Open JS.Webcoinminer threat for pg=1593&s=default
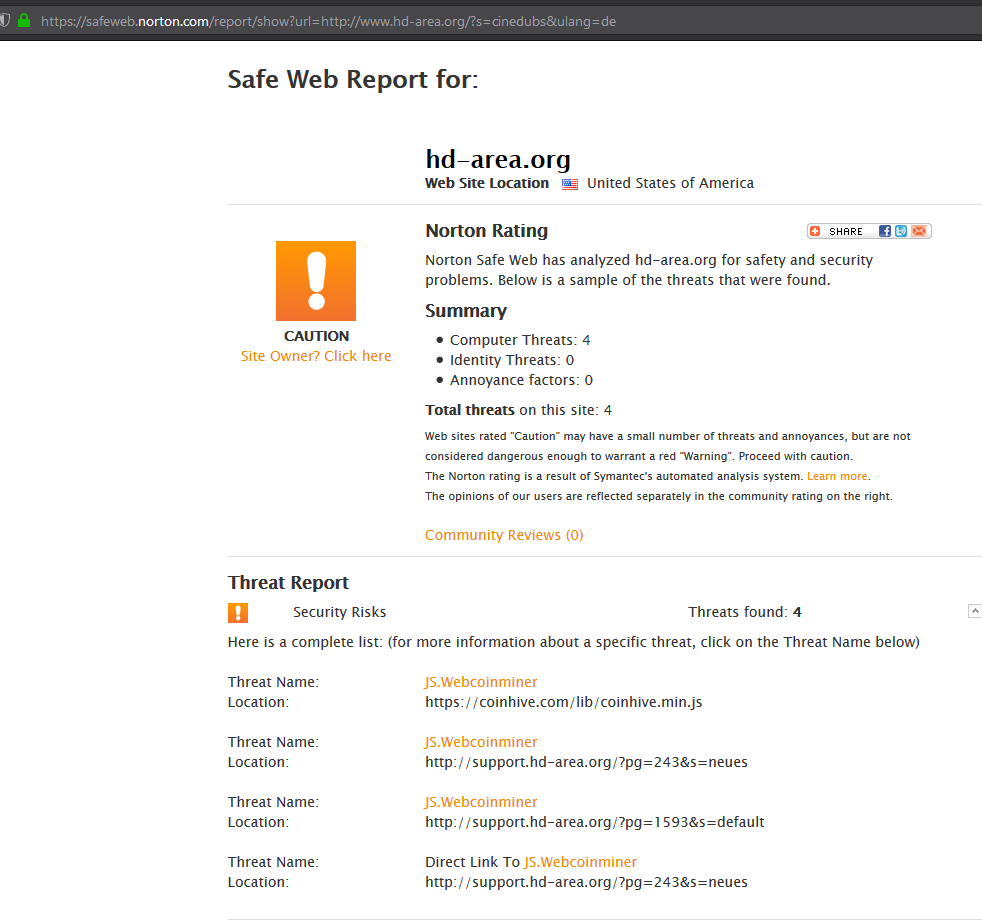Viewport: 982px width, 922px height. point(481,802)
